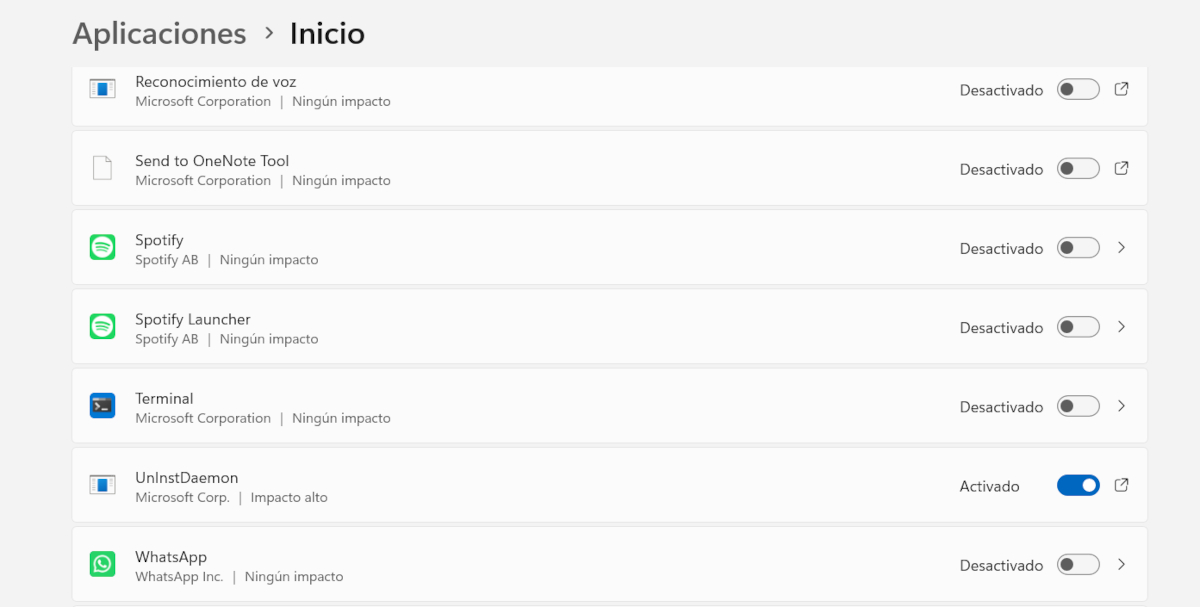Go back to Aplicaciones breadcrumb
1200x607 pixels.
click(x=159, y=34)
